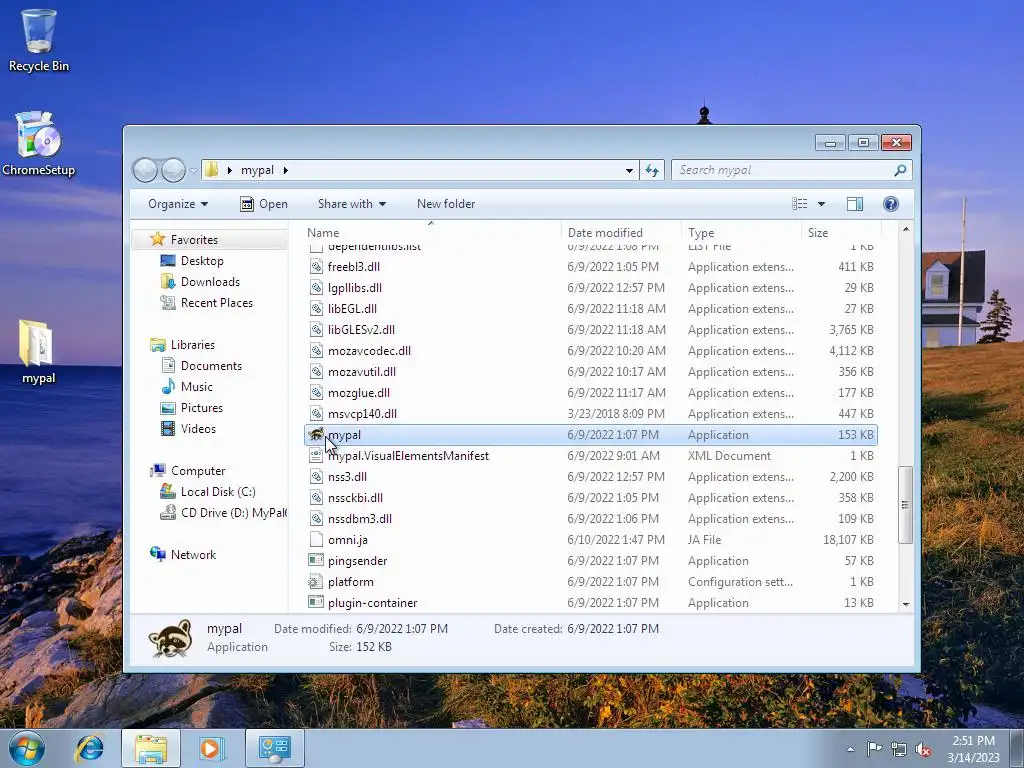Image resolution: width=1024 pixels, height=768 pixels.
Task: Select the ChromeSetup desktop icon
Action: point(38,143)
